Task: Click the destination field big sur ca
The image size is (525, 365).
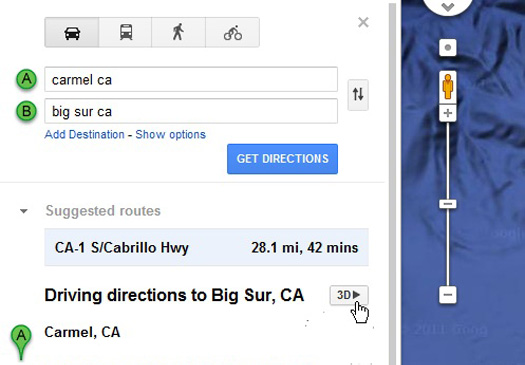Action: point(191,111)
